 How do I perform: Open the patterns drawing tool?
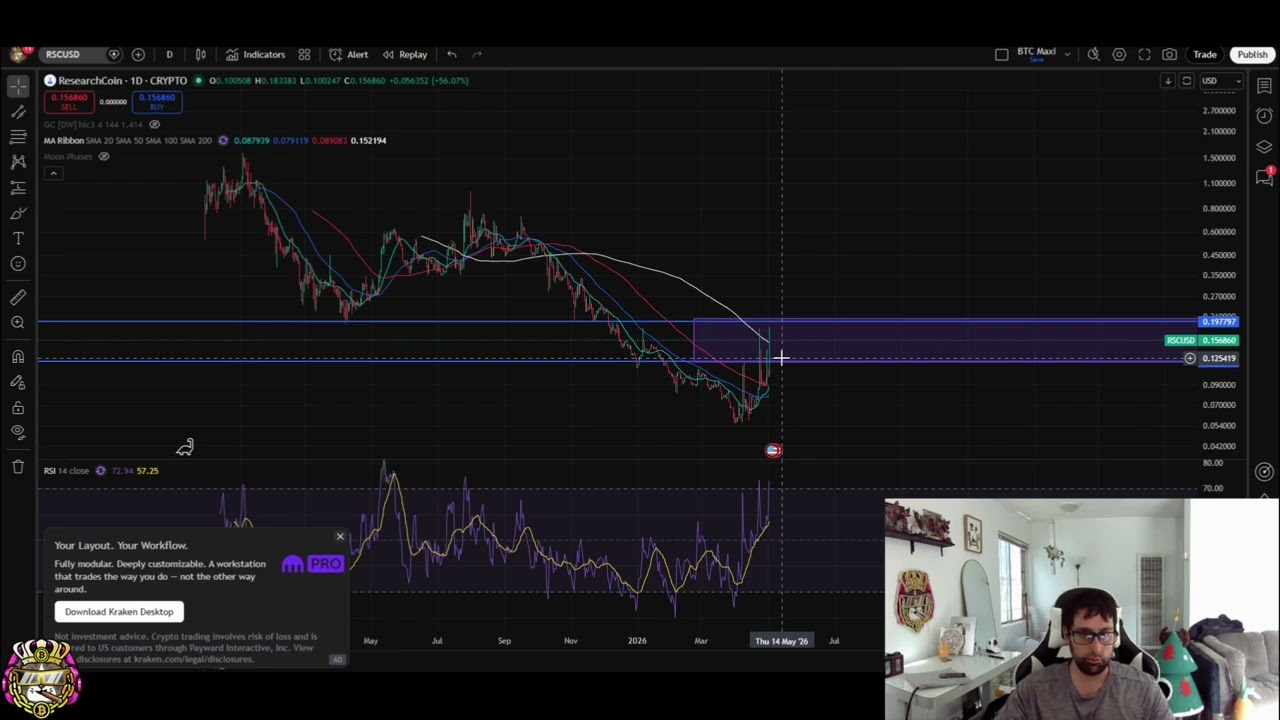(x=18, y=161)
